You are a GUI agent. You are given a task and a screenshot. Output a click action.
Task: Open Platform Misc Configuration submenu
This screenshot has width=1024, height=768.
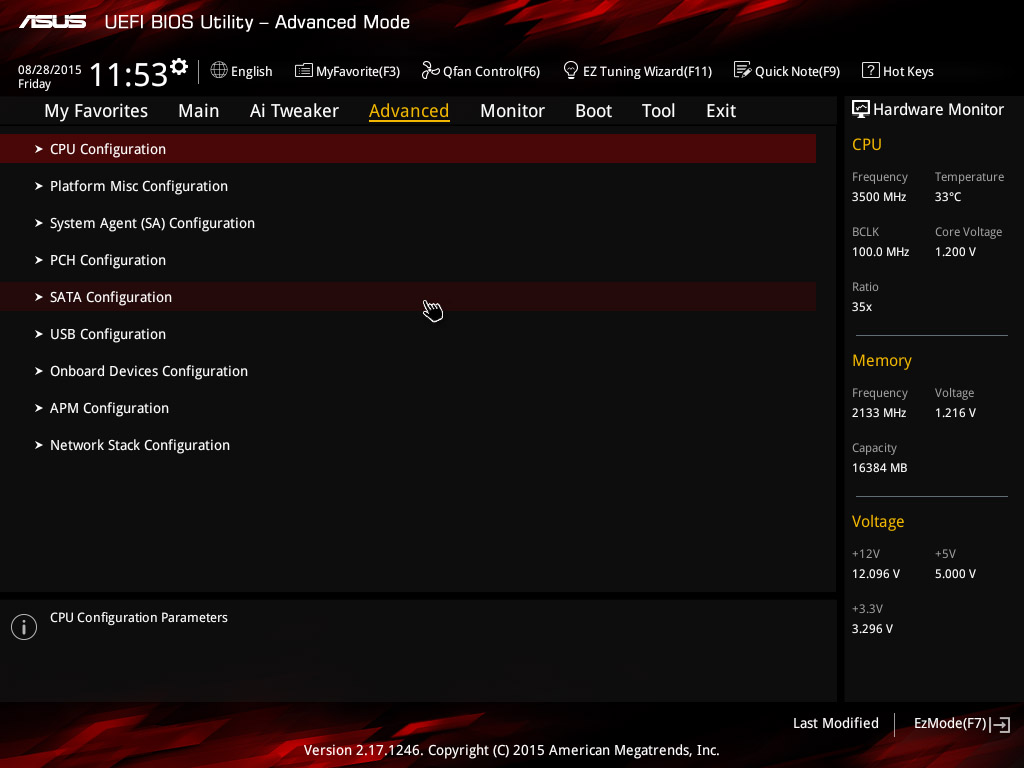(408, 186)
